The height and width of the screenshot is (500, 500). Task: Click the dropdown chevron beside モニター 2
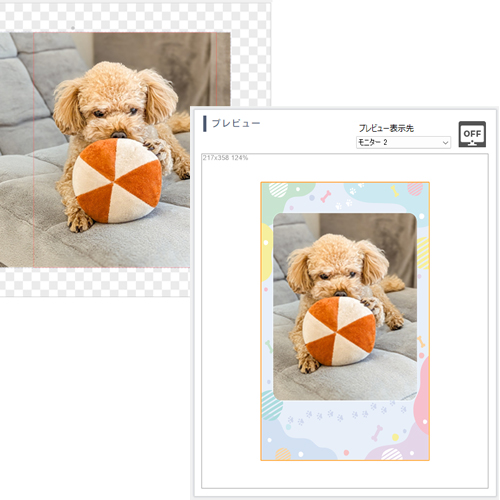point(445,143)
